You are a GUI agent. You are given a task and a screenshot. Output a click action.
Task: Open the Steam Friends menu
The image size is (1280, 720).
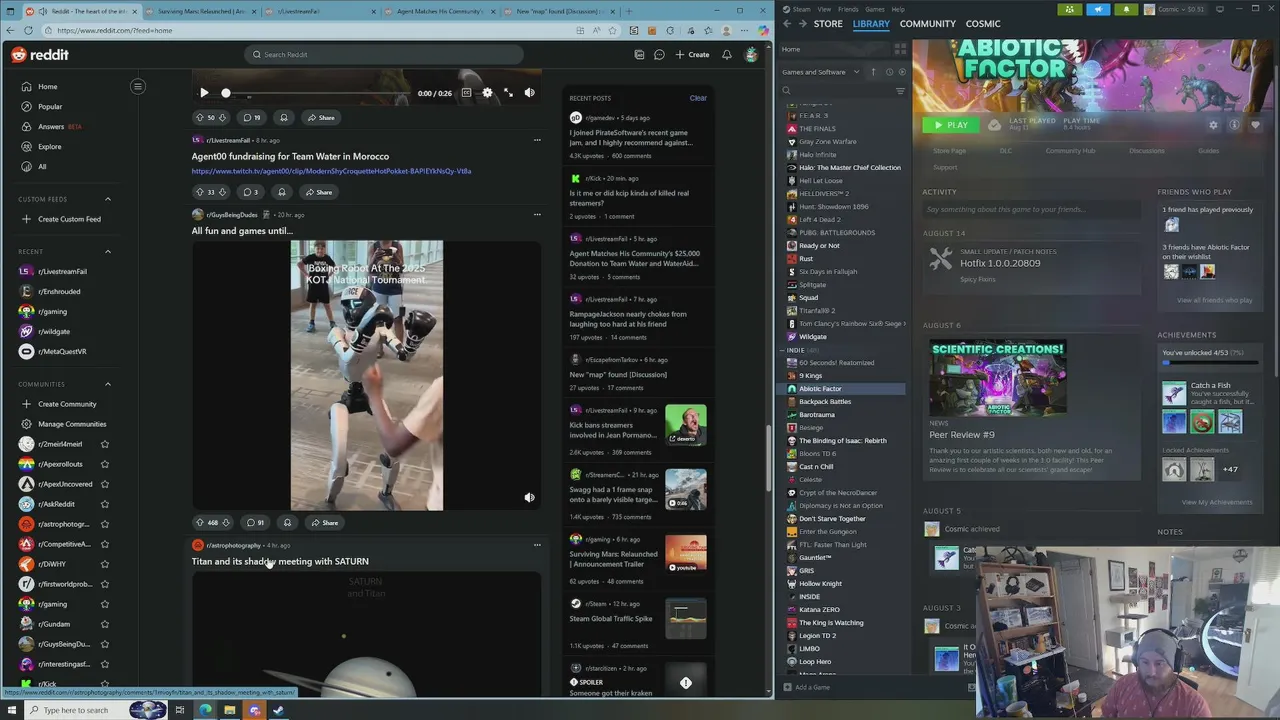click(x=848, y=9)
